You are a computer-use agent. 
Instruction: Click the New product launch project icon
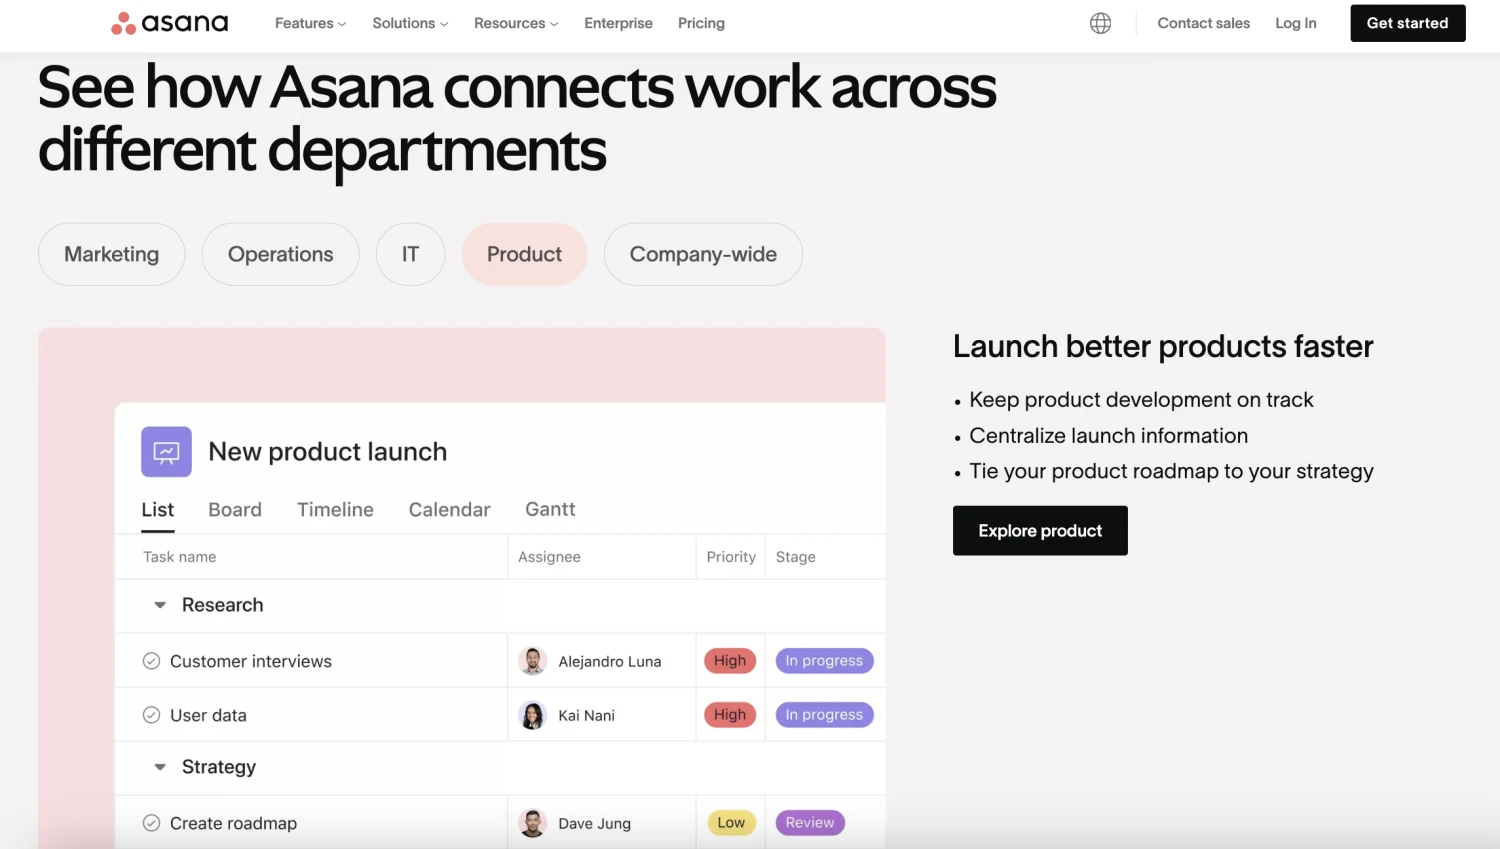(x=166, y=452)
